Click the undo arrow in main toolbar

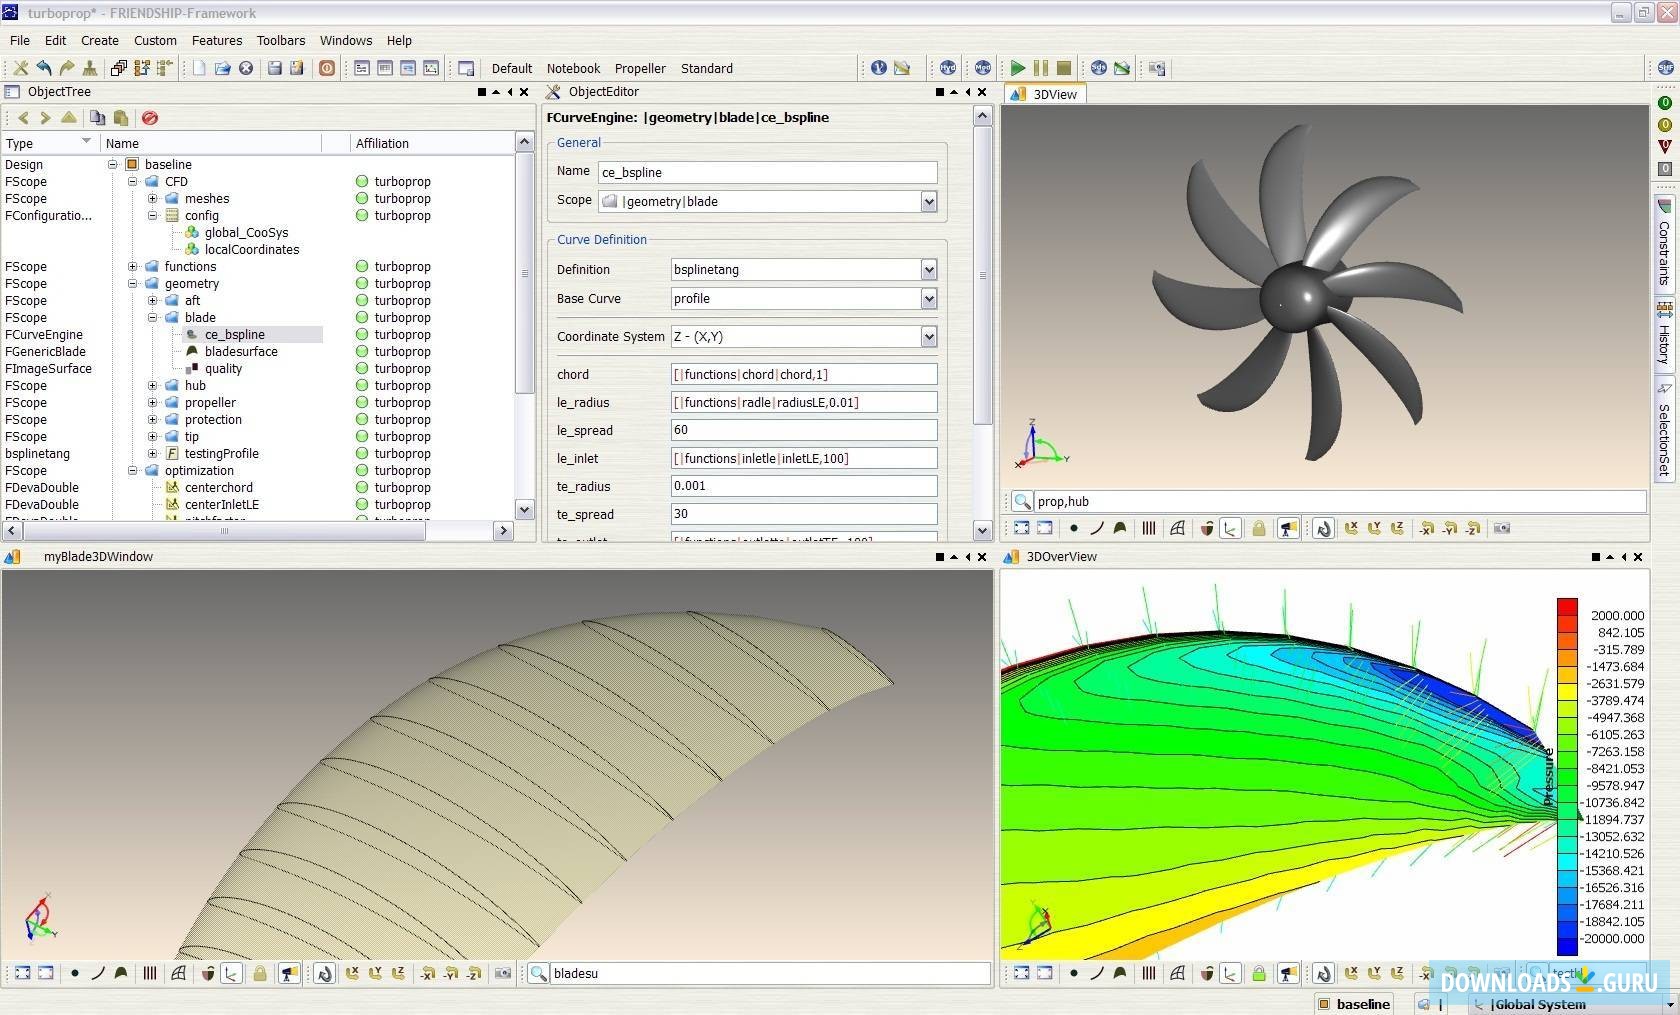tap(44, 68)
